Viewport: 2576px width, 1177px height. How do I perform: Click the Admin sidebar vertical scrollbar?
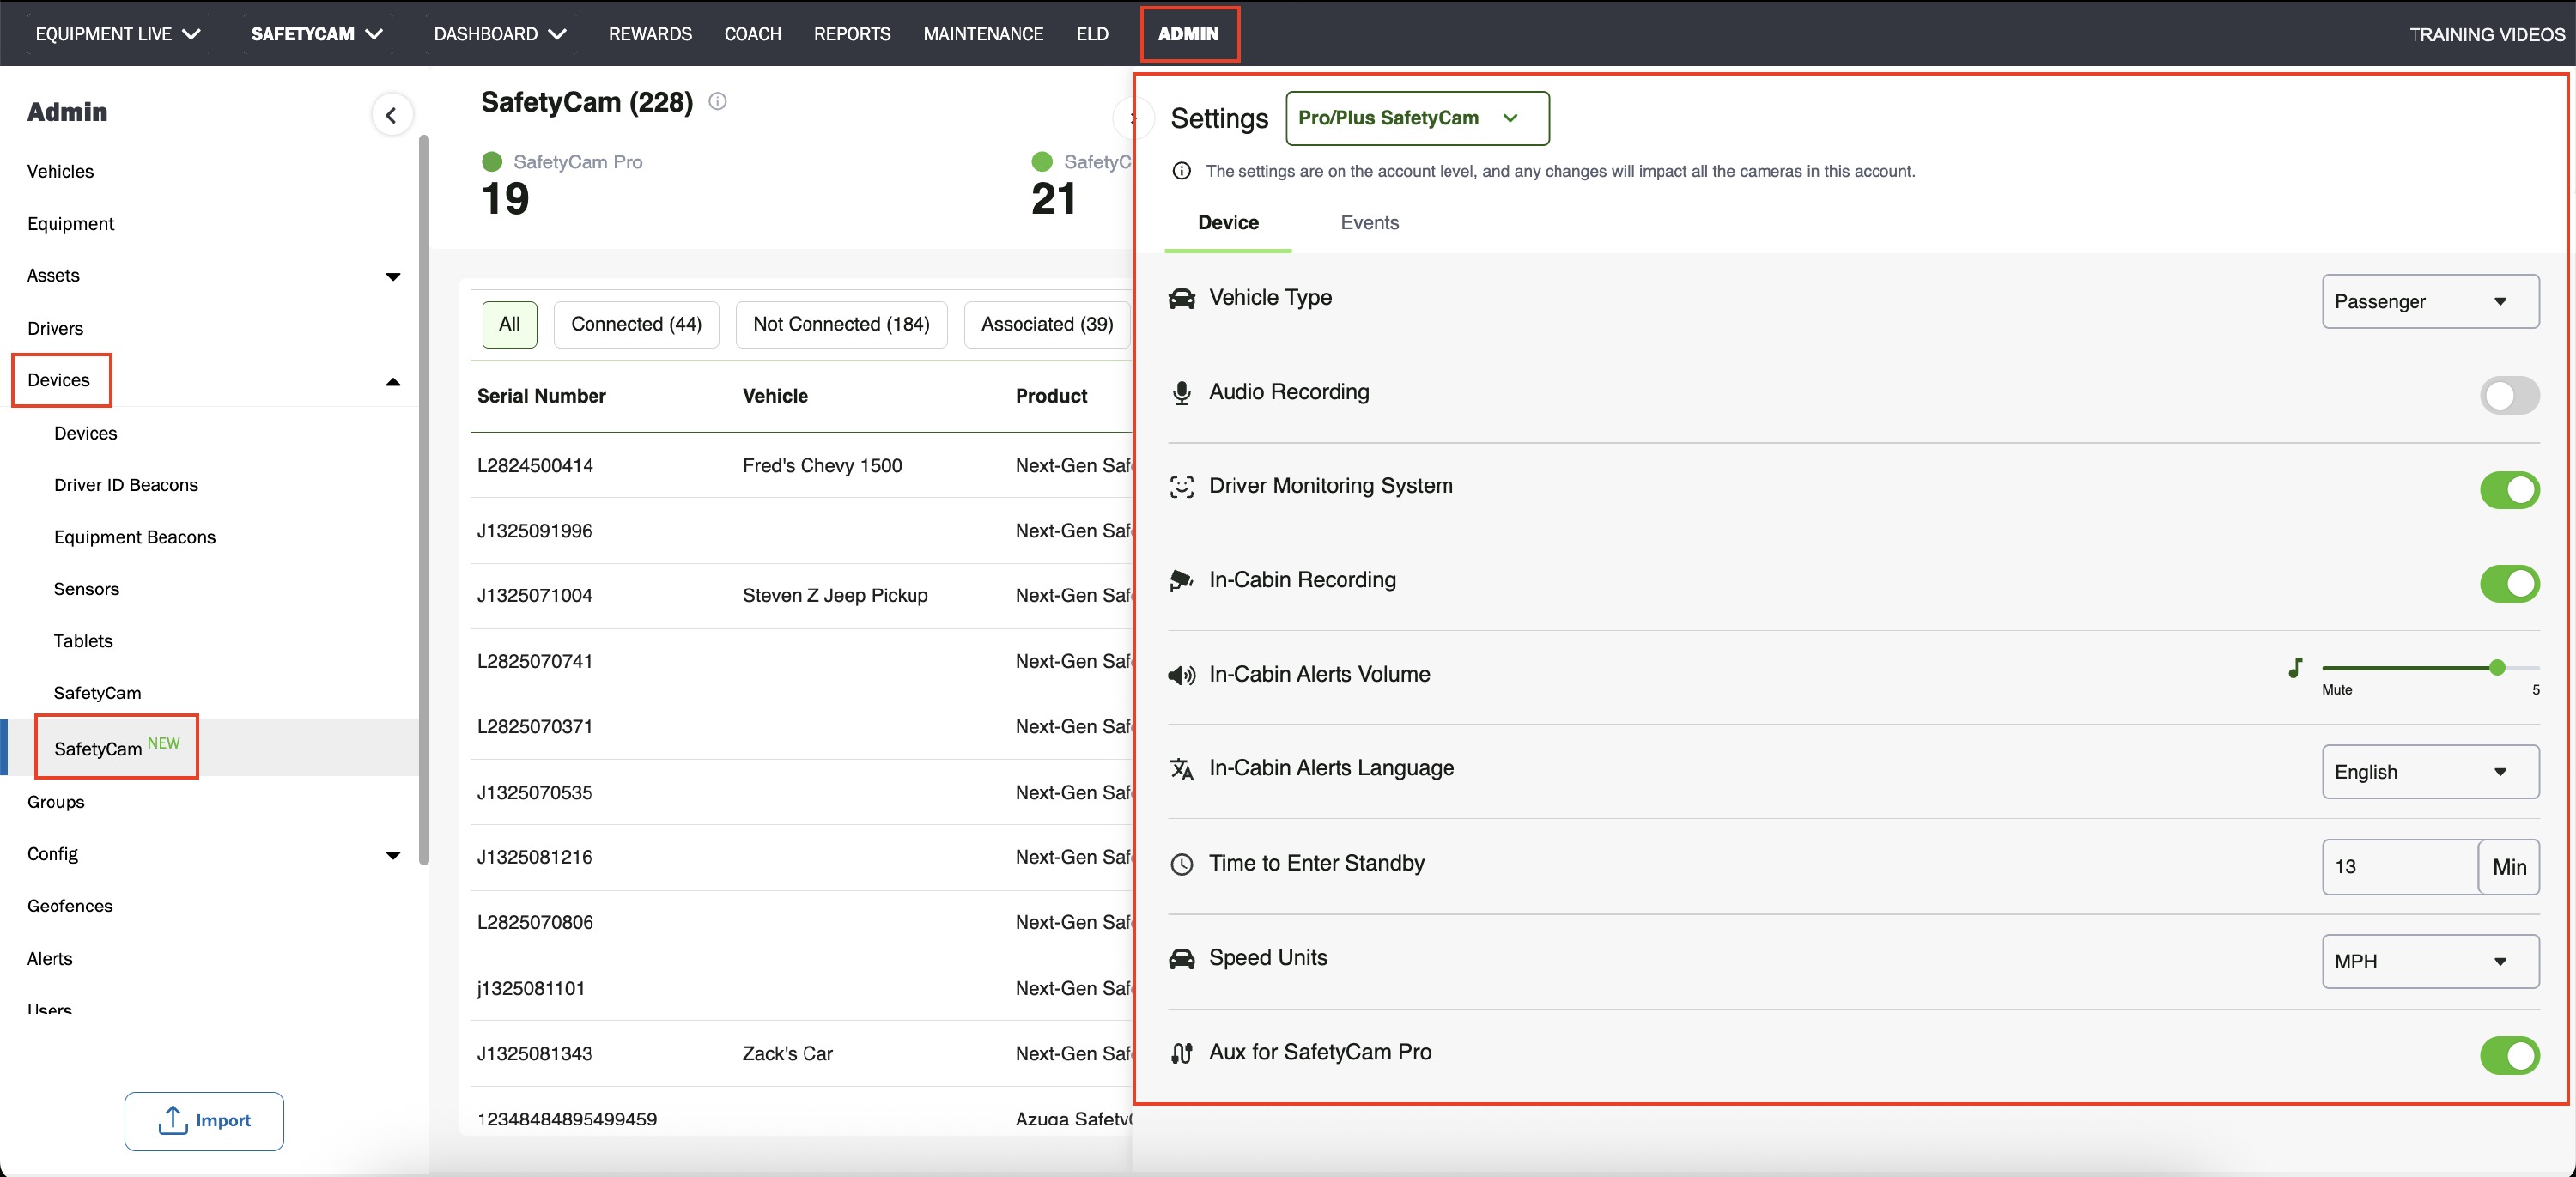point(424,500)
